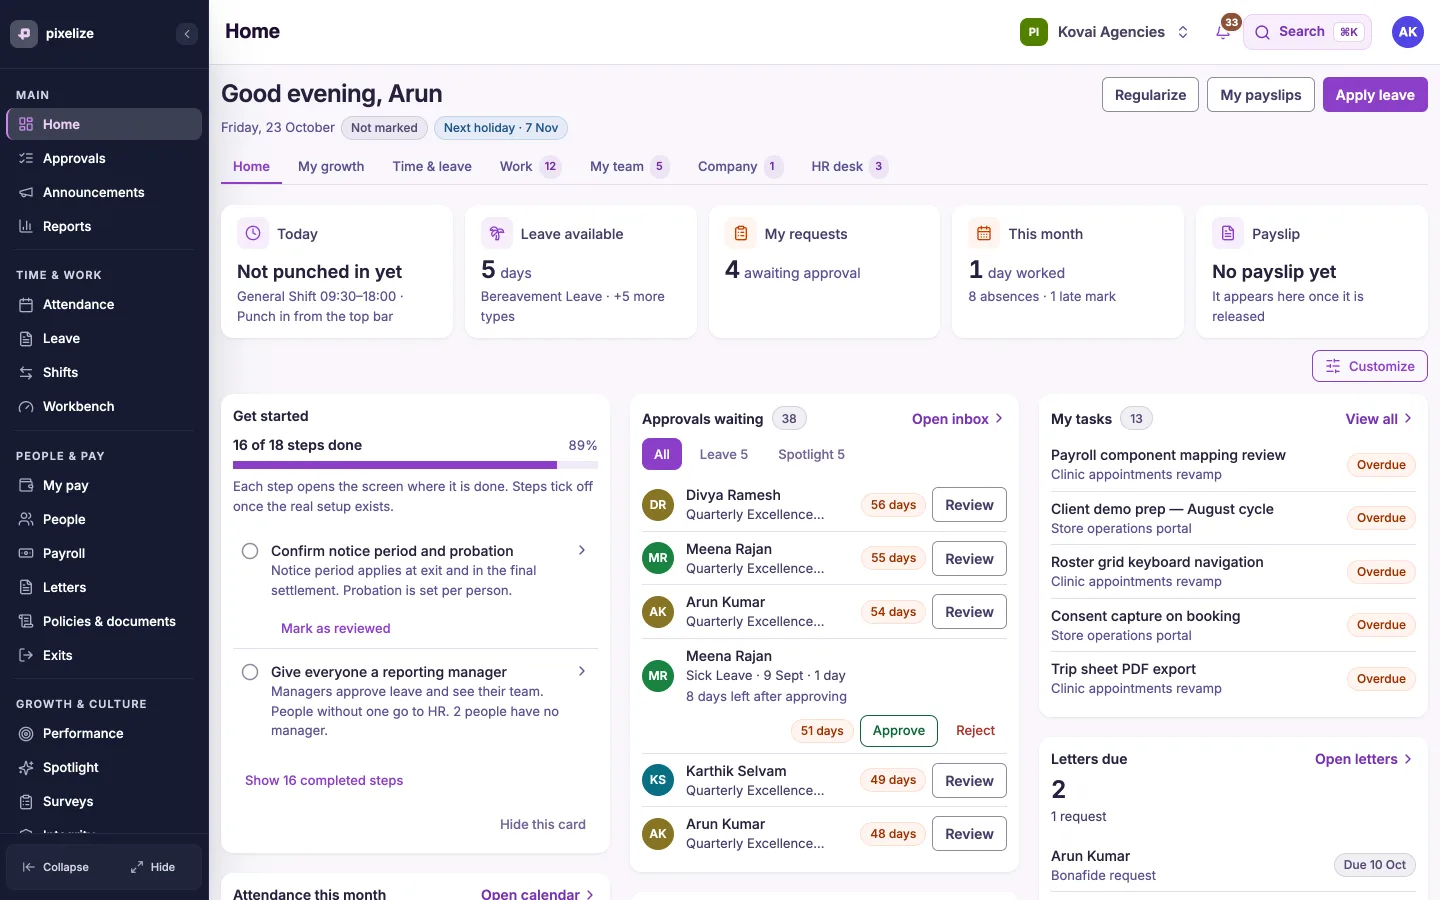The height and width of the screenshot is (900, 1440).
Task: Show 16 completed steps
Action: coord(324,780)
